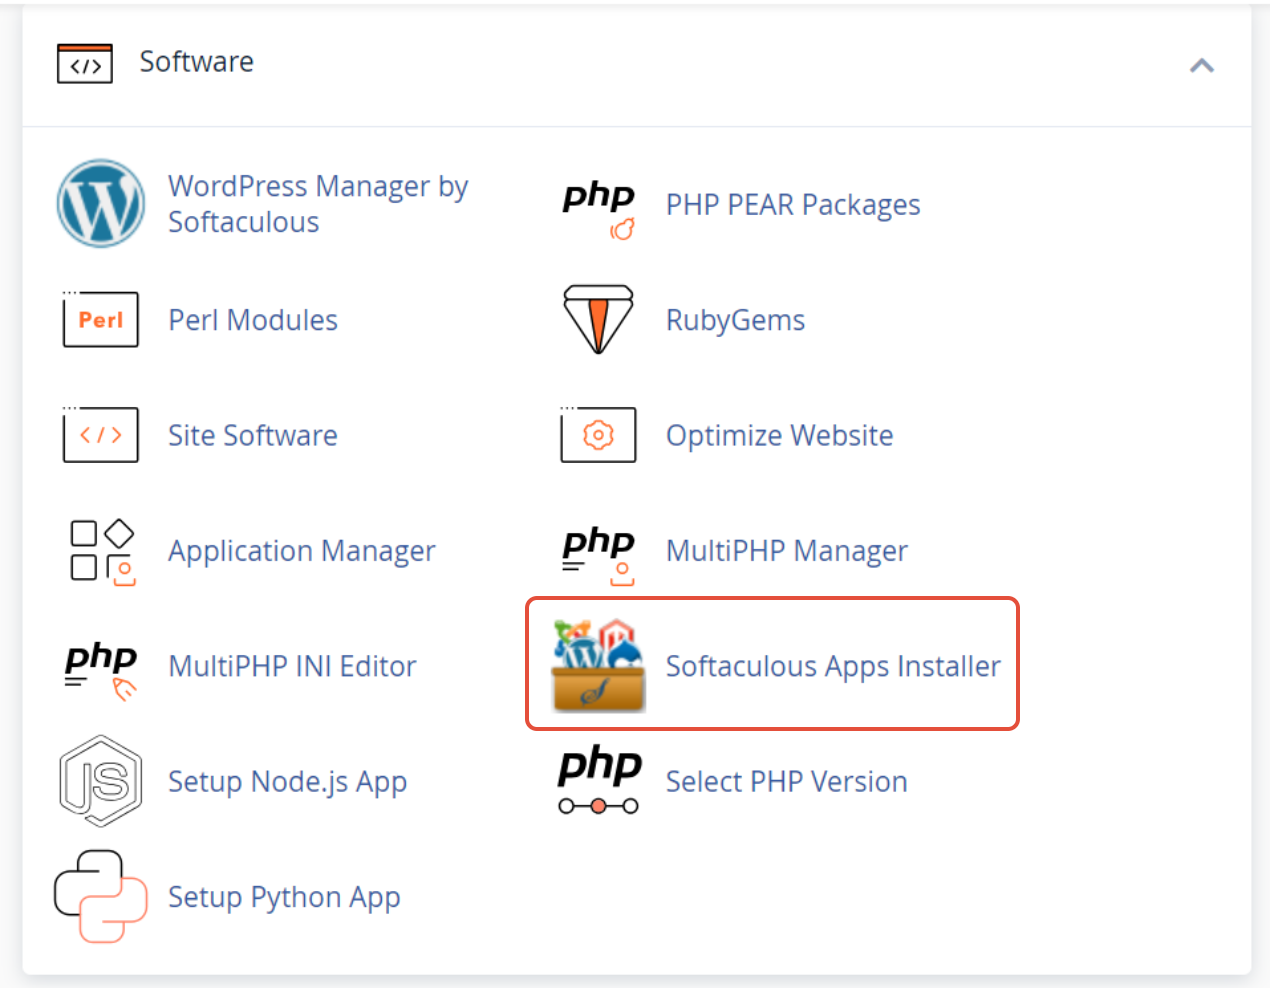The height and width of the screenshot is (988, 1270).
Task: Click the Optimize Website gear icon
Action: pyautogui.click(x=598, y=434)
